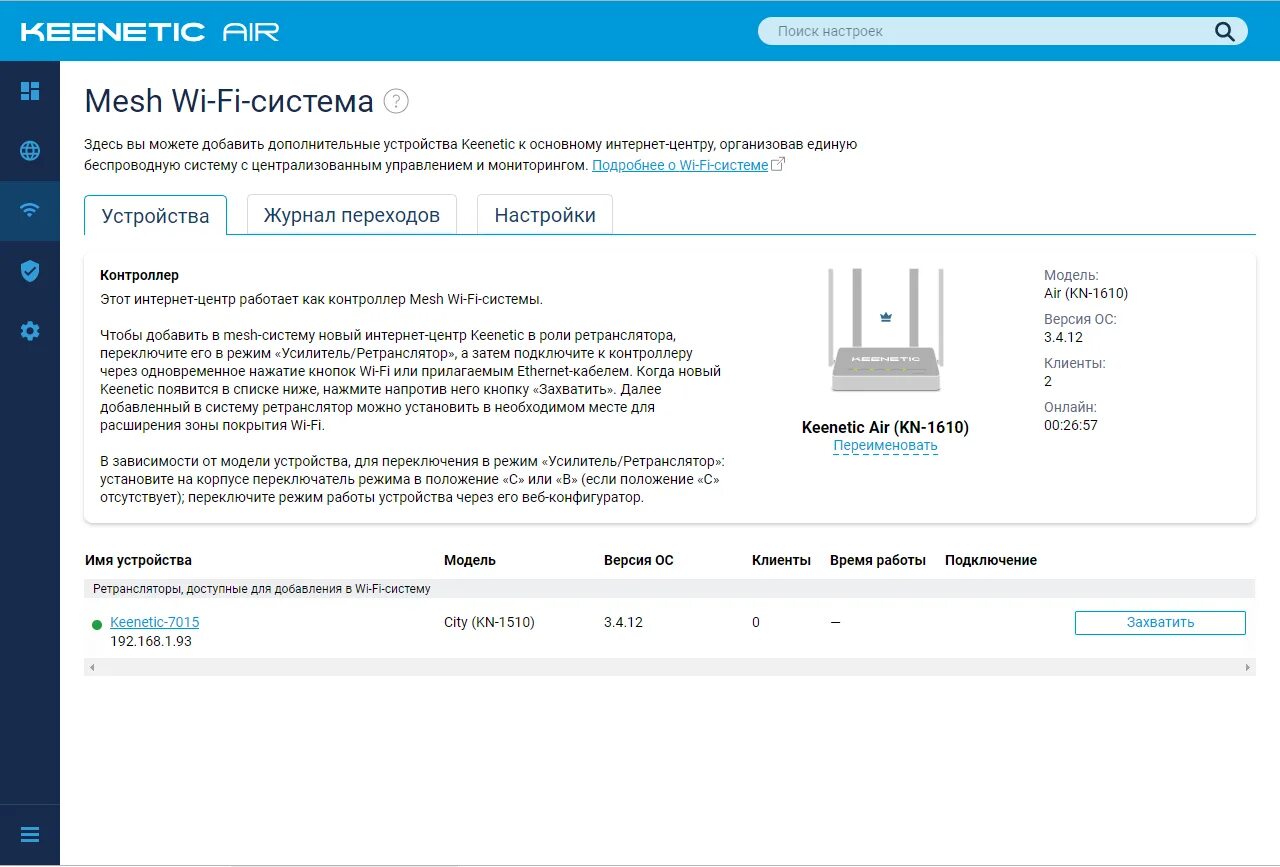Open the Журнал переходов tab
Screen dimensions: 1280x867
click(x=352, y=215)
